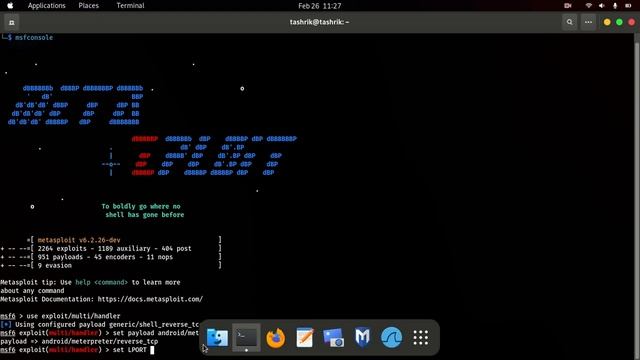Viewport: 640px width, 360px height.
Task: Click the screen recording camera indicator
Action: pos(568,6)
